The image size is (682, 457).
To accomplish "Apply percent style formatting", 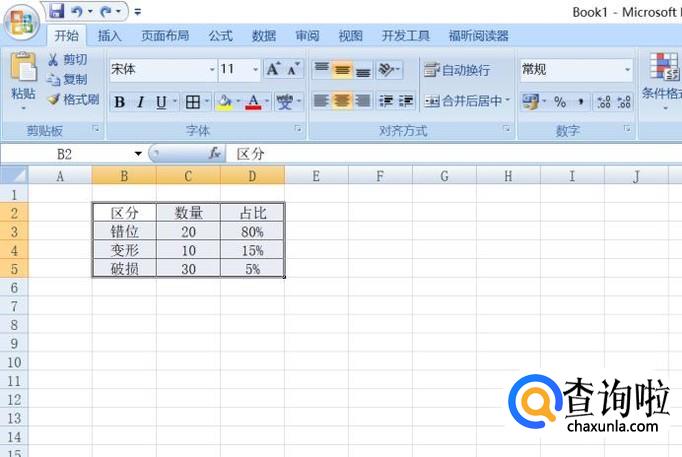I will (x=560, y=102).
